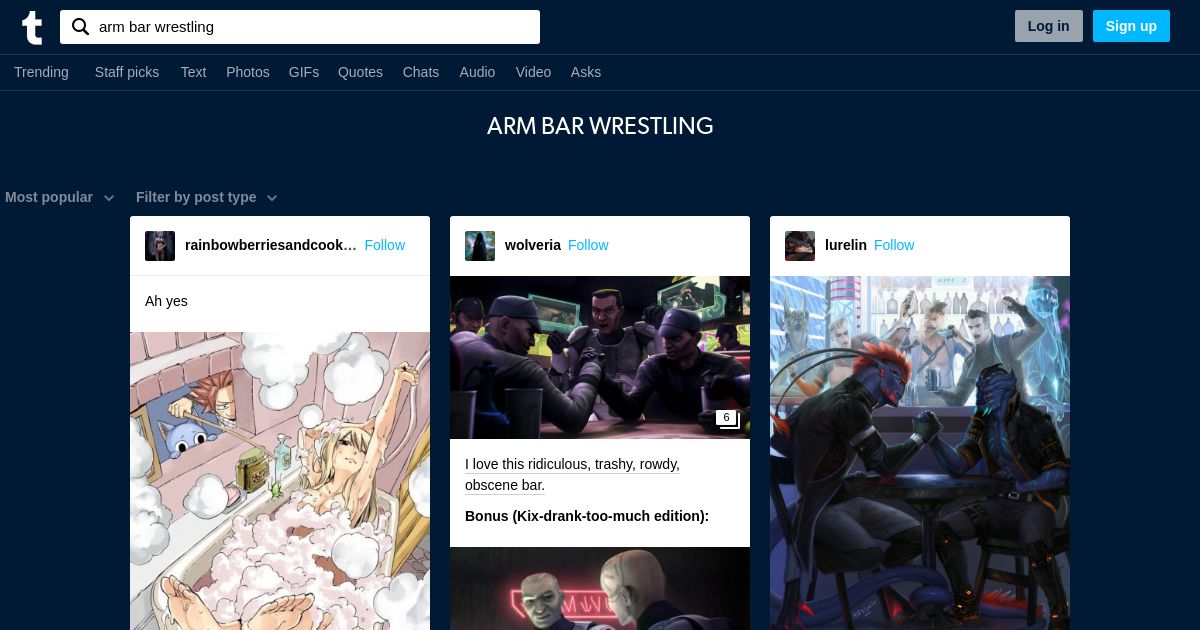Open the Staff picks tab
1200x630 pixels.
[127, 72]
